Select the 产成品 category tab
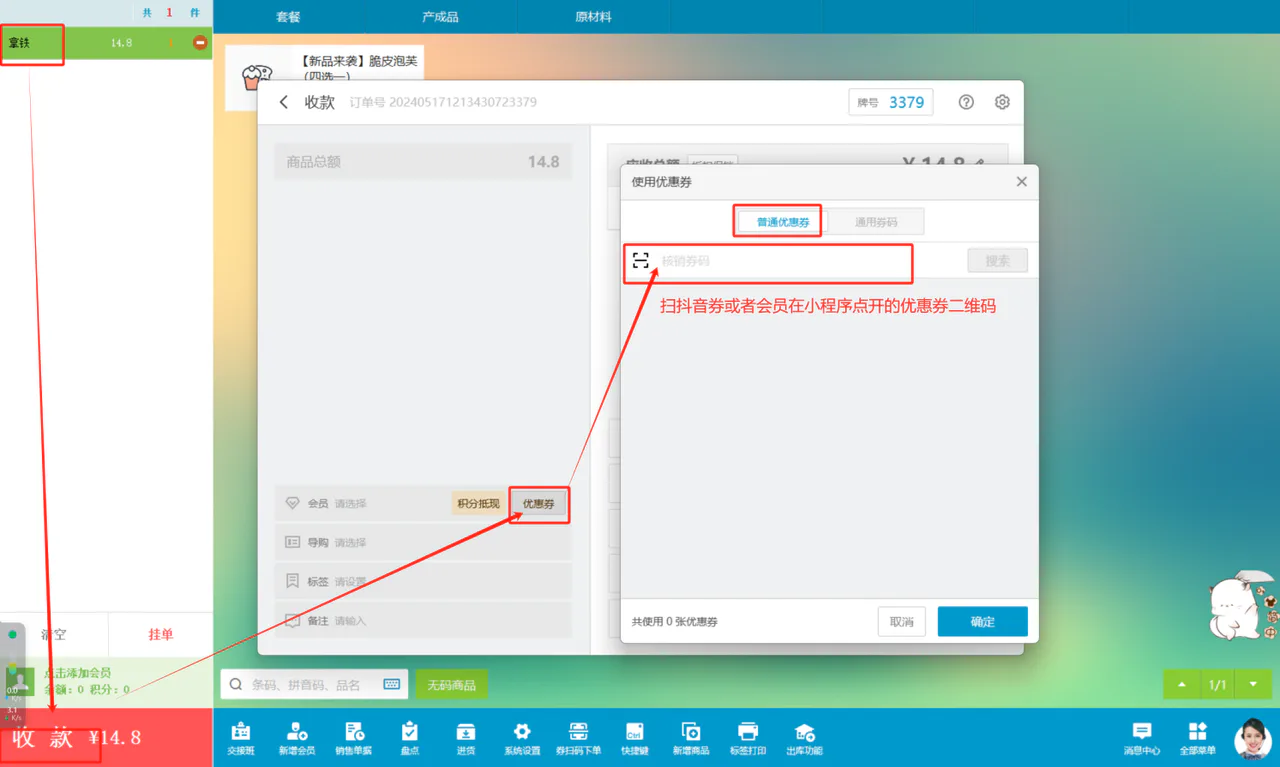This screenshot has width=1280, height=767. pos(440,17)
